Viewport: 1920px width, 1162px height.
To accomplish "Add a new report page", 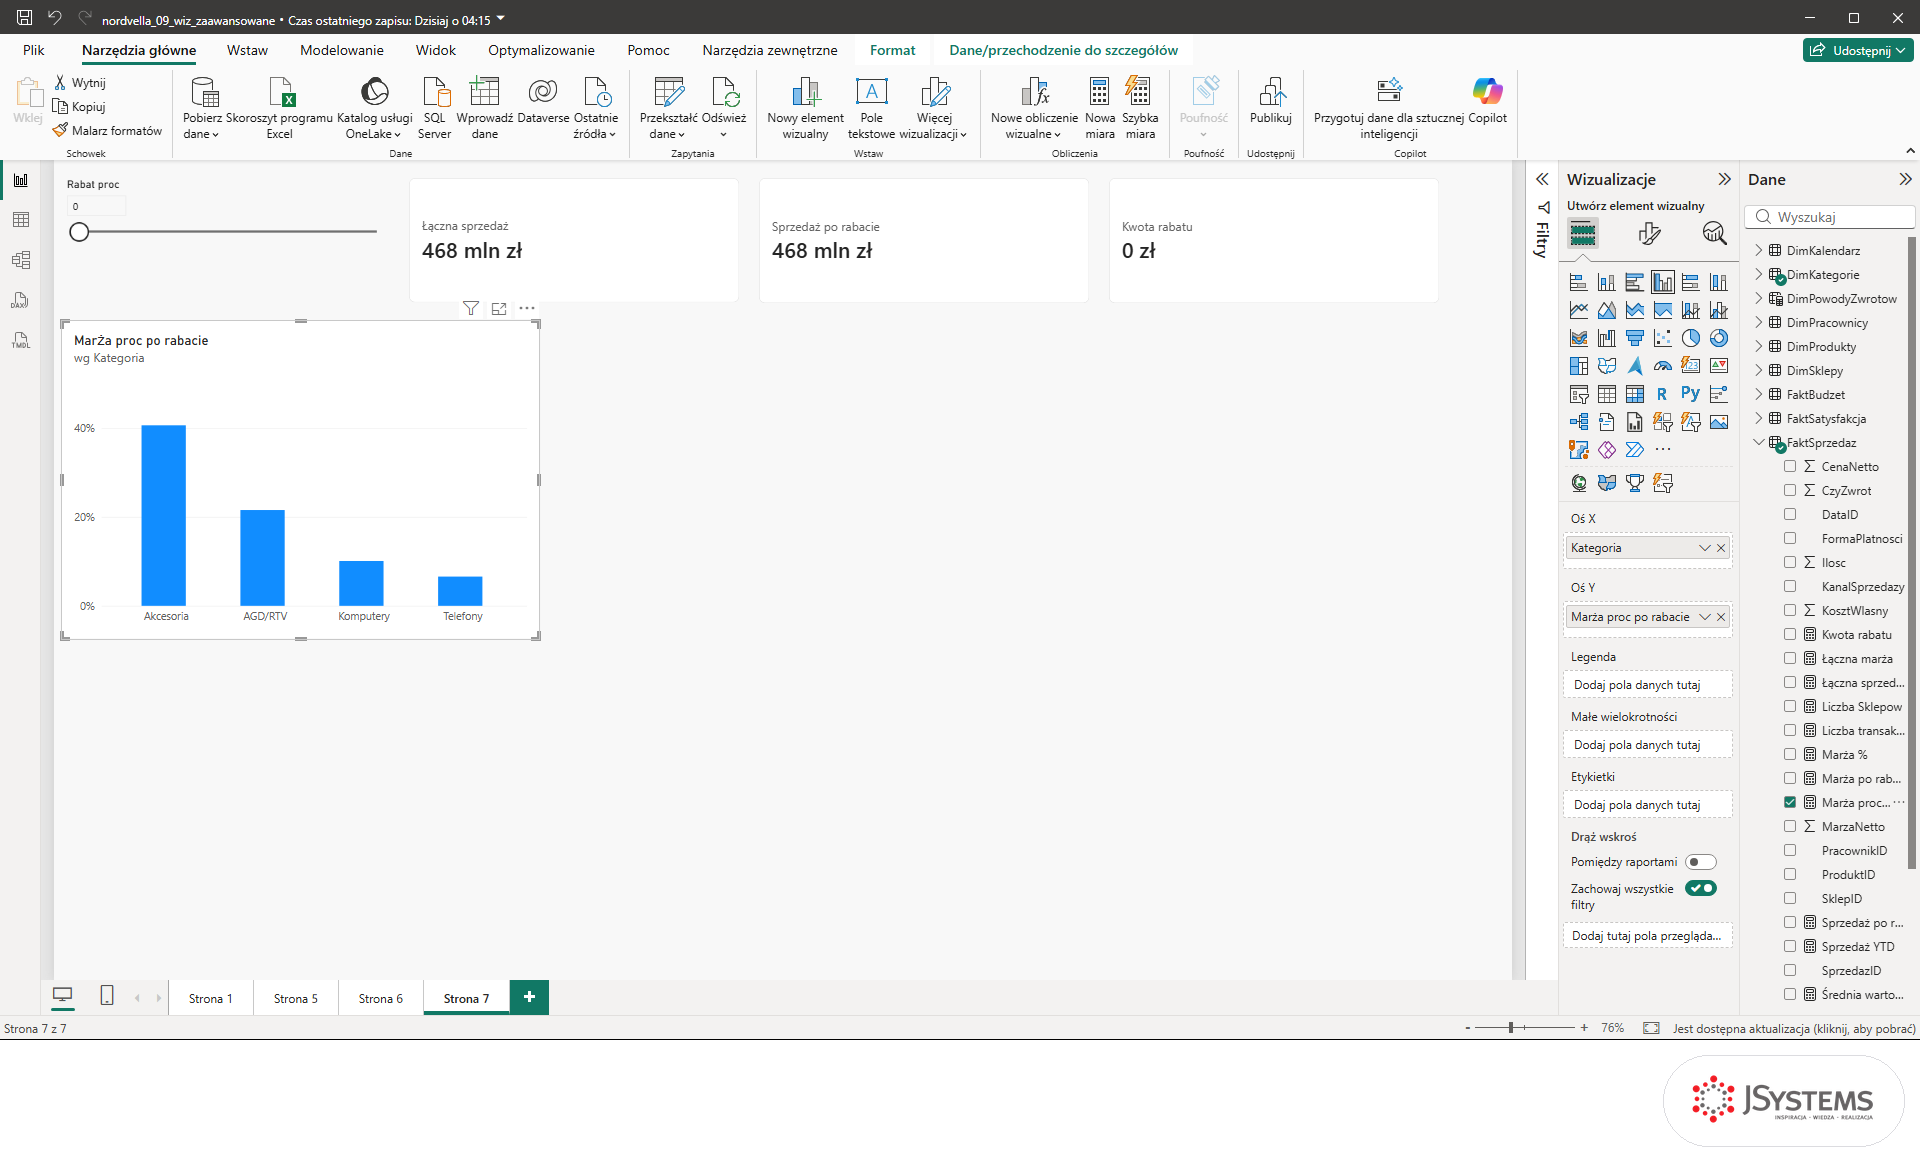I will [529, 996].
